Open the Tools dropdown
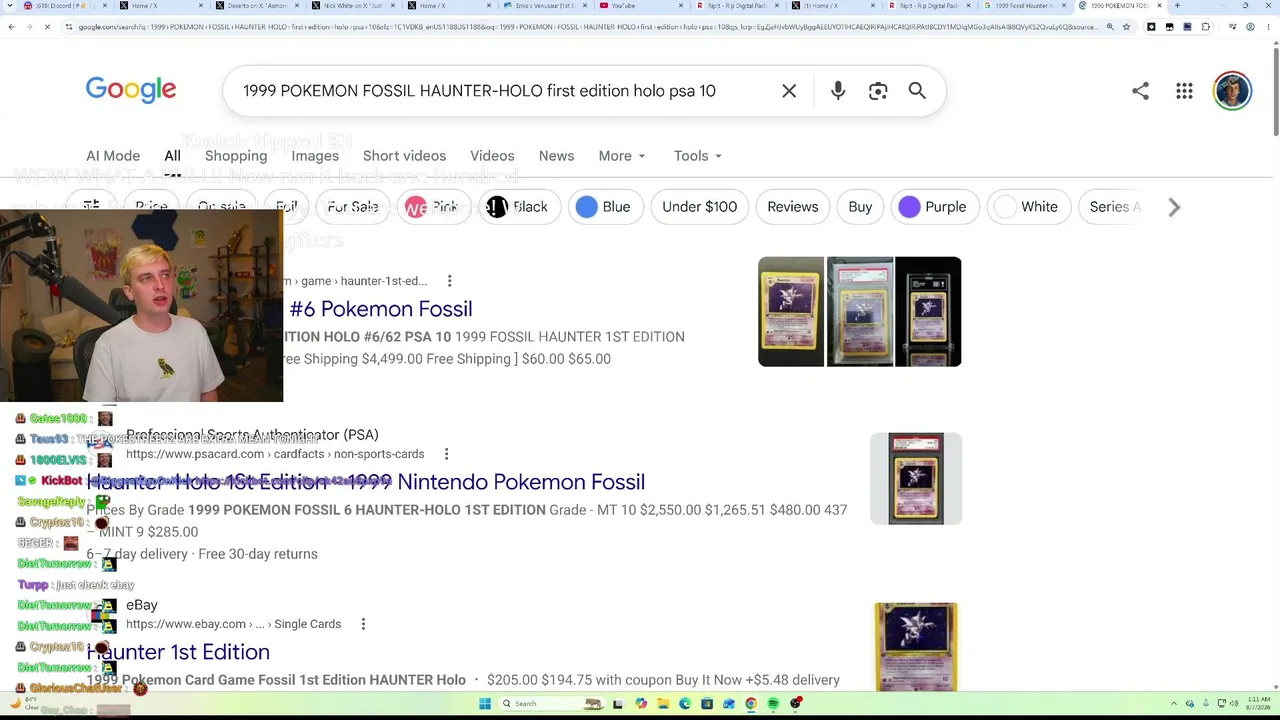The width and height of the screenshot is (1280, 720). pyautogui.click(x=697, y=156)
